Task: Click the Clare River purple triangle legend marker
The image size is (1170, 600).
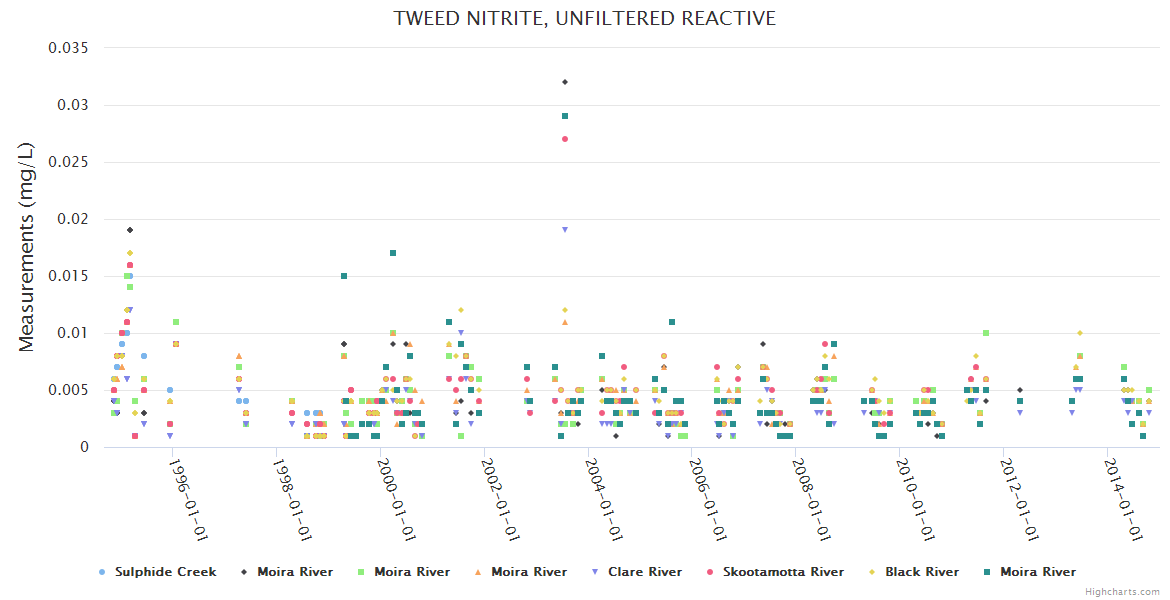Action: pos(596,572)
